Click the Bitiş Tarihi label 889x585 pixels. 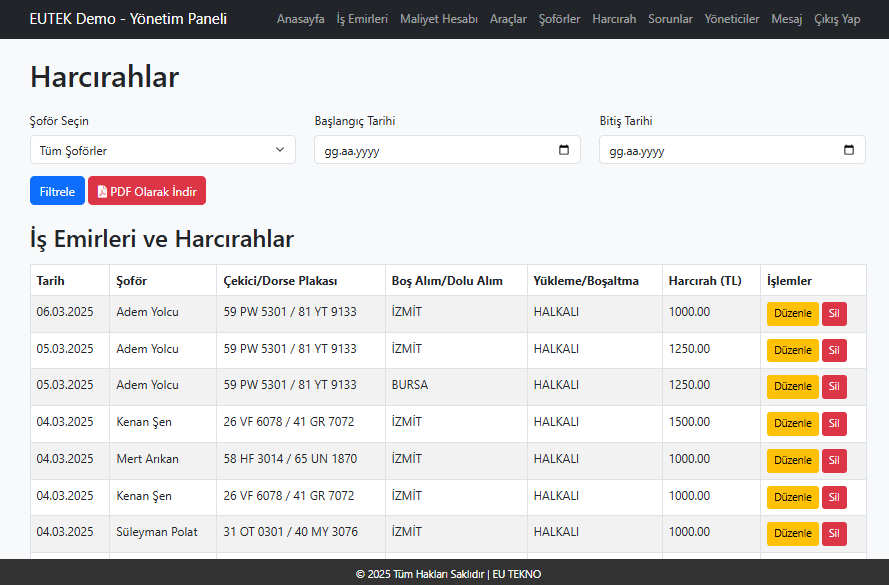[626, 121]
